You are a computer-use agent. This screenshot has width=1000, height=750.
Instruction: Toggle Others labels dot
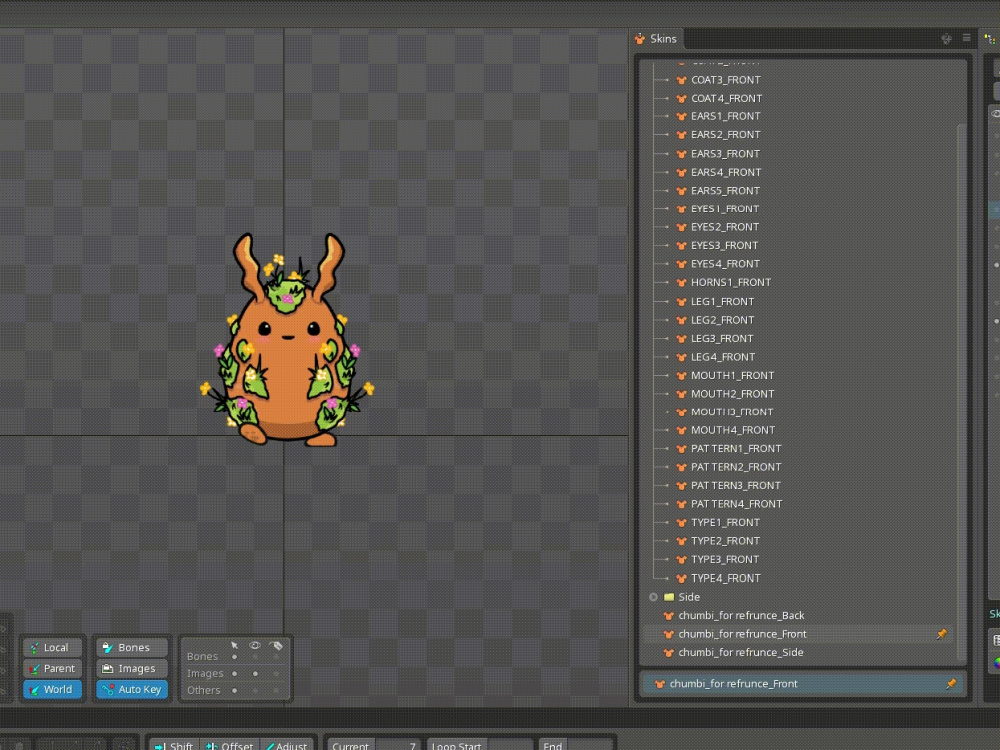click(x=276, y=690)
